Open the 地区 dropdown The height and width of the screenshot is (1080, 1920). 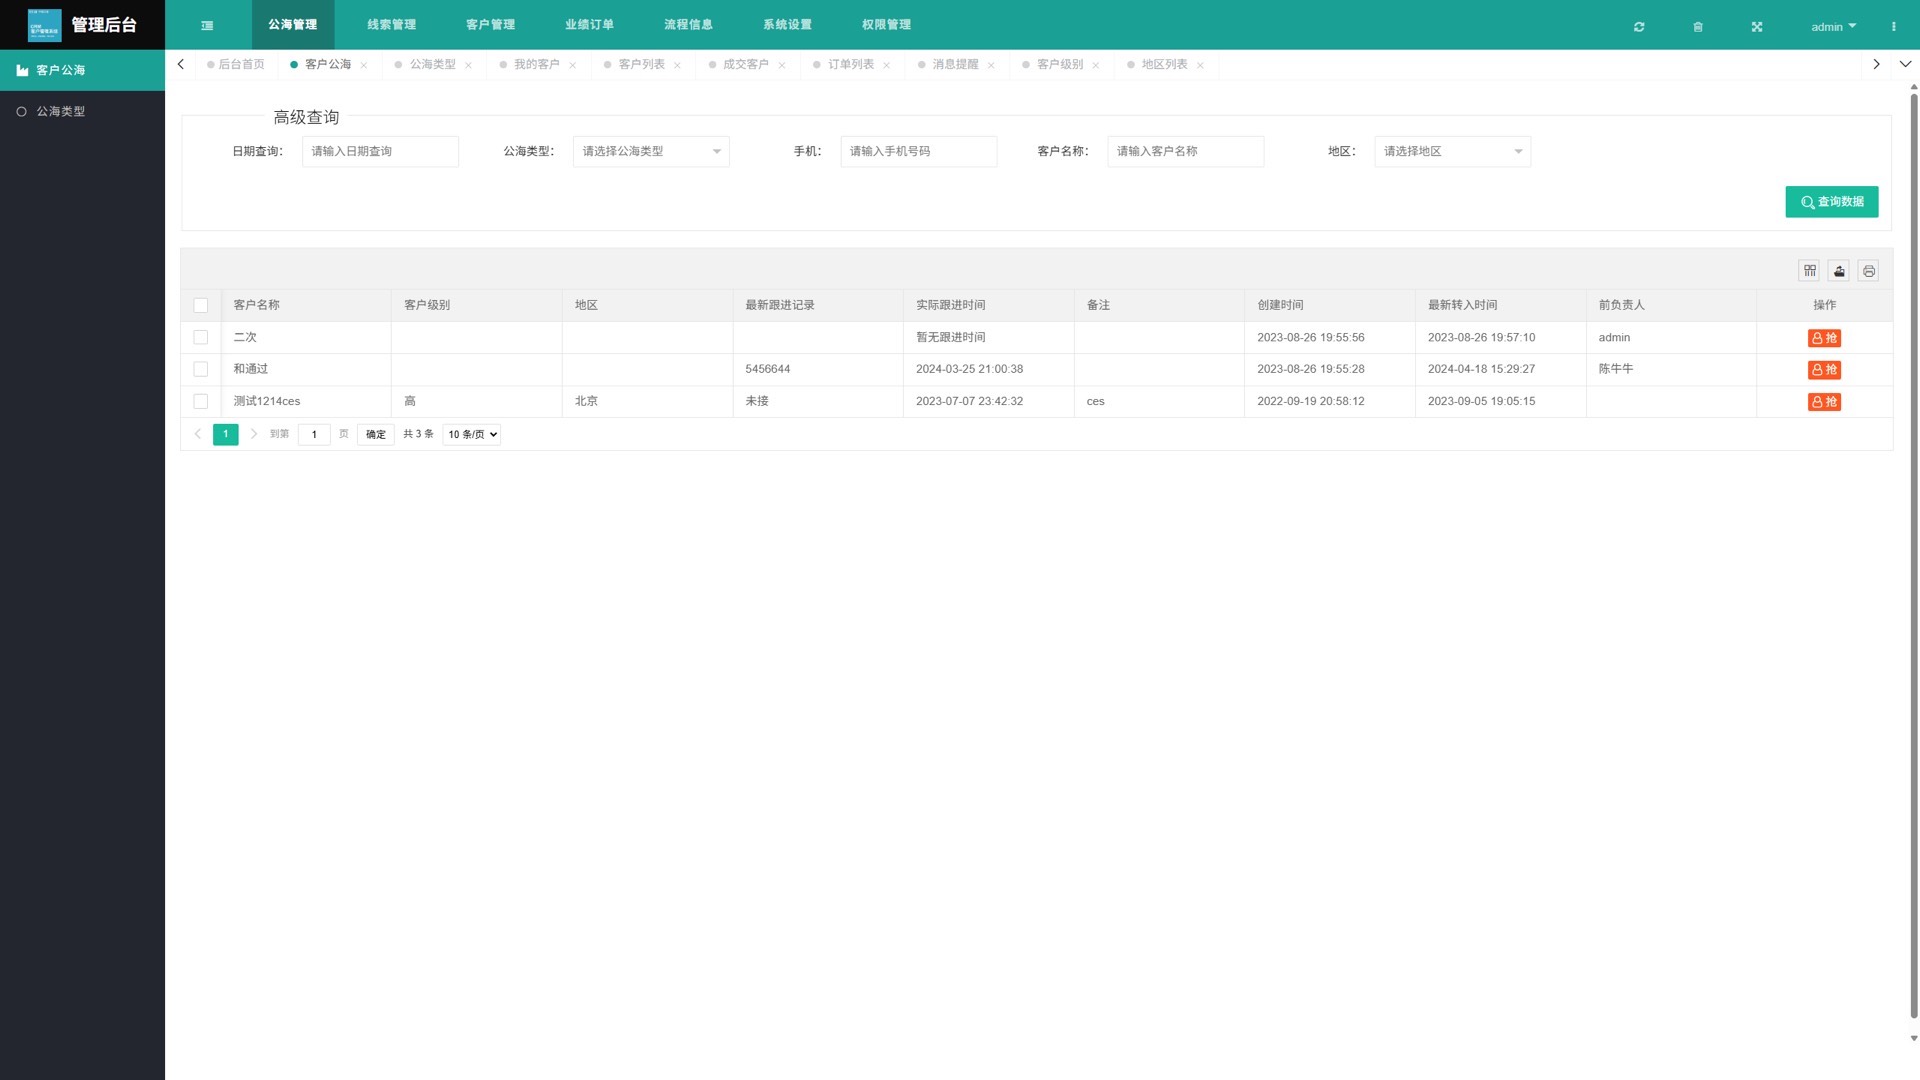(x=1452, y=151)
